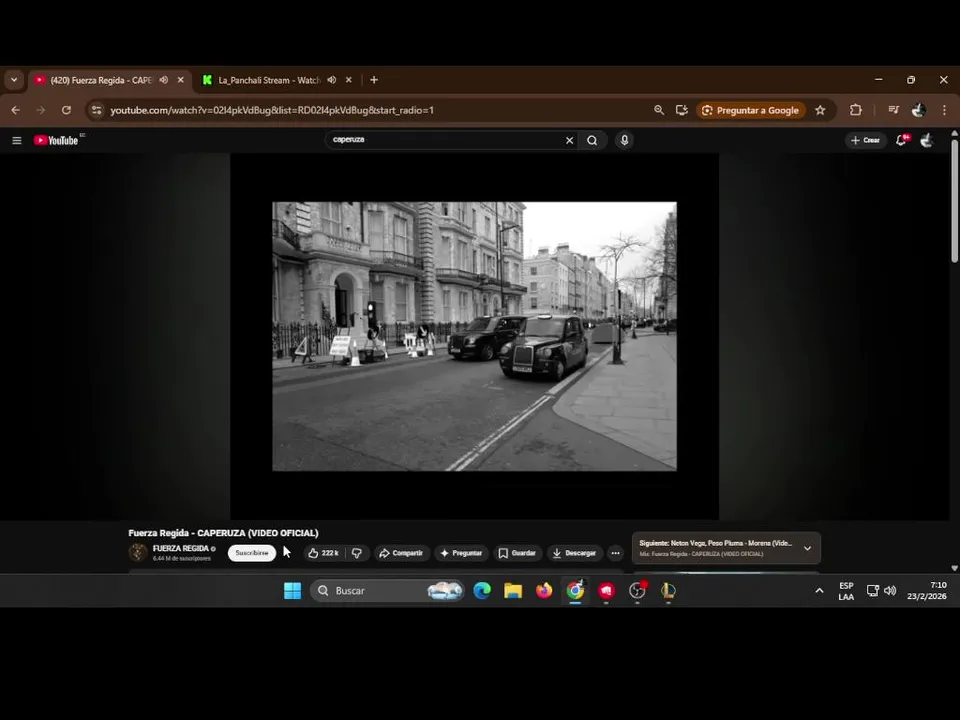Go to the YouTube home logo
960x720 pixels.
point(56,140)
